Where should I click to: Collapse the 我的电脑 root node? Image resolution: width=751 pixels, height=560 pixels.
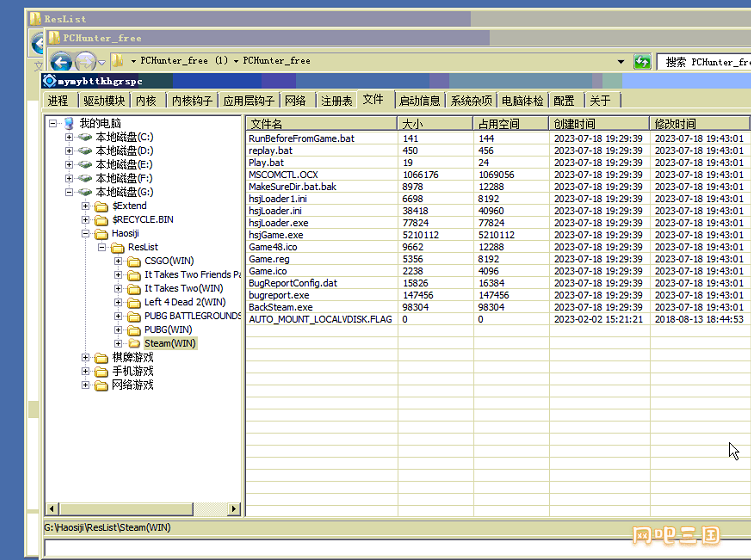coord(53,123)
